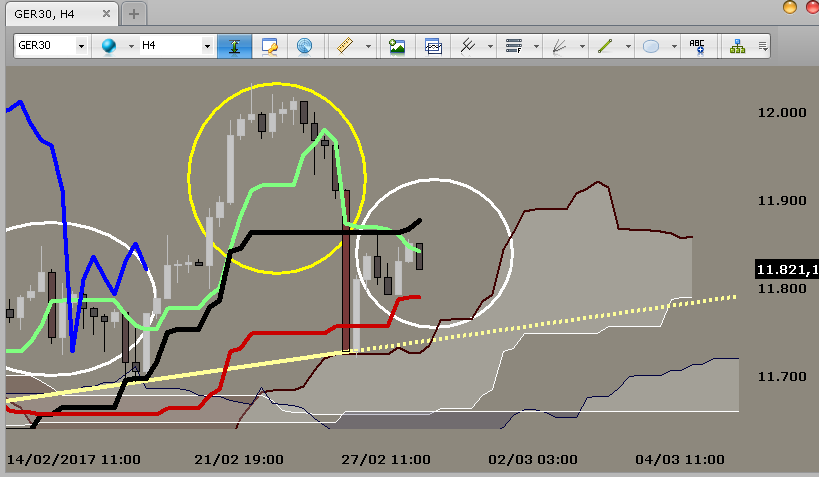The image size is (819, 477).
Task: Select the Fibonacci retracement lines tool
Action: coord(513,46)
